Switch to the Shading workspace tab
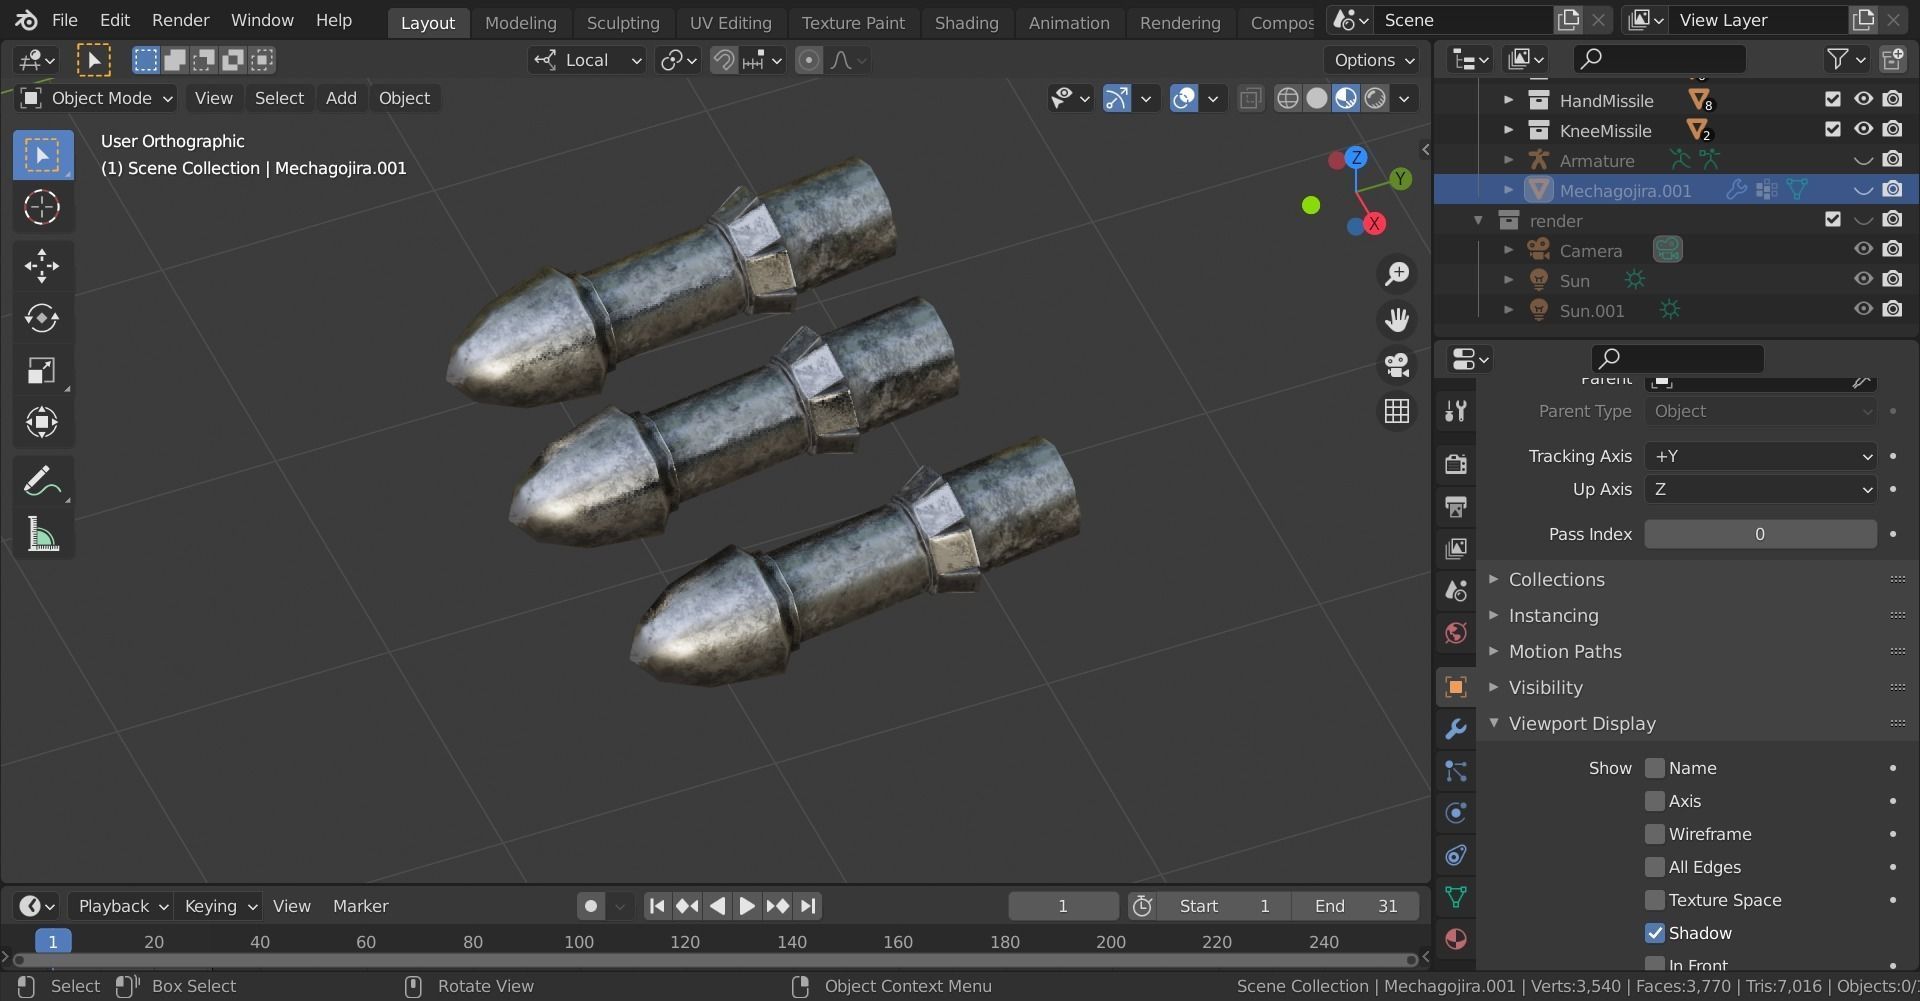The width and height of the screenshot is (1920, 1001). (966, 22)
